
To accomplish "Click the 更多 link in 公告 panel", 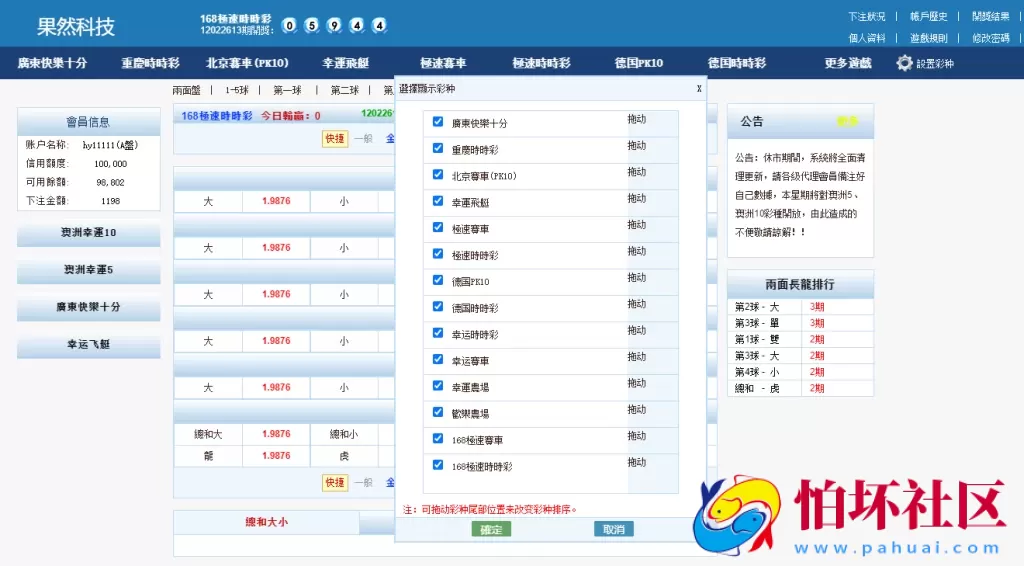I will click(x=847, y=121).
